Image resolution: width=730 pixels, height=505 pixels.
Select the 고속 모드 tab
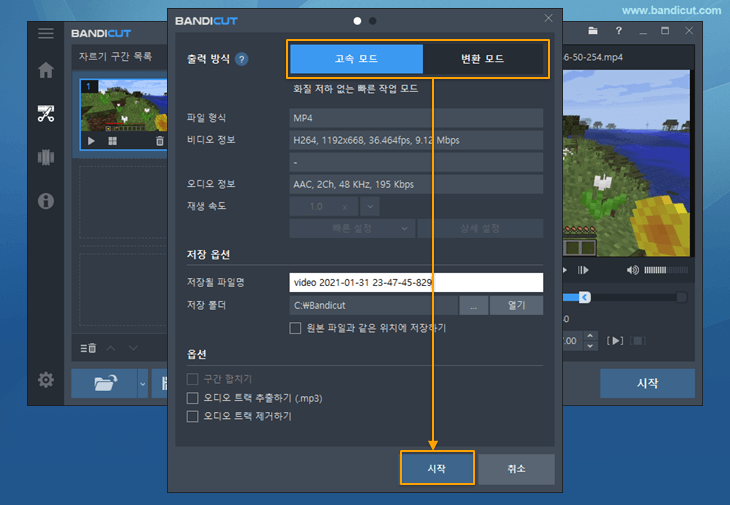(x=356, y=59)
